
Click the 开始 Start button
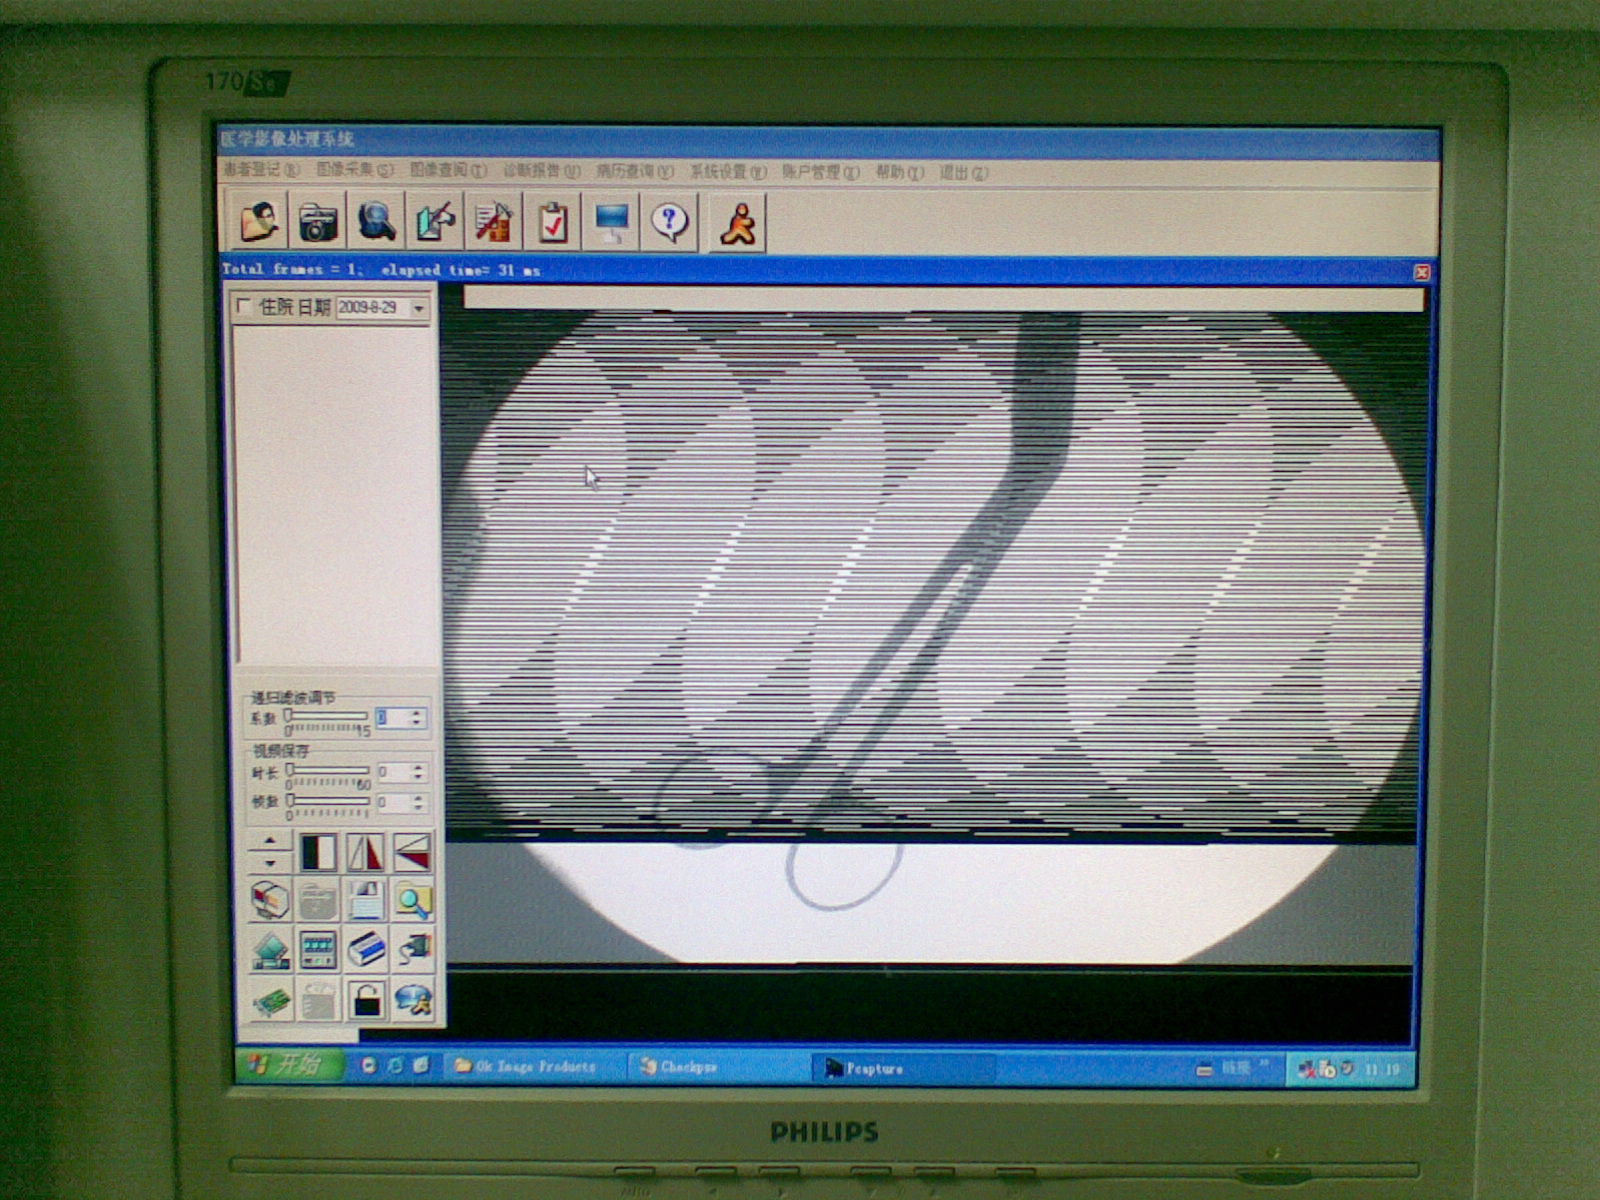(288, 1066)
